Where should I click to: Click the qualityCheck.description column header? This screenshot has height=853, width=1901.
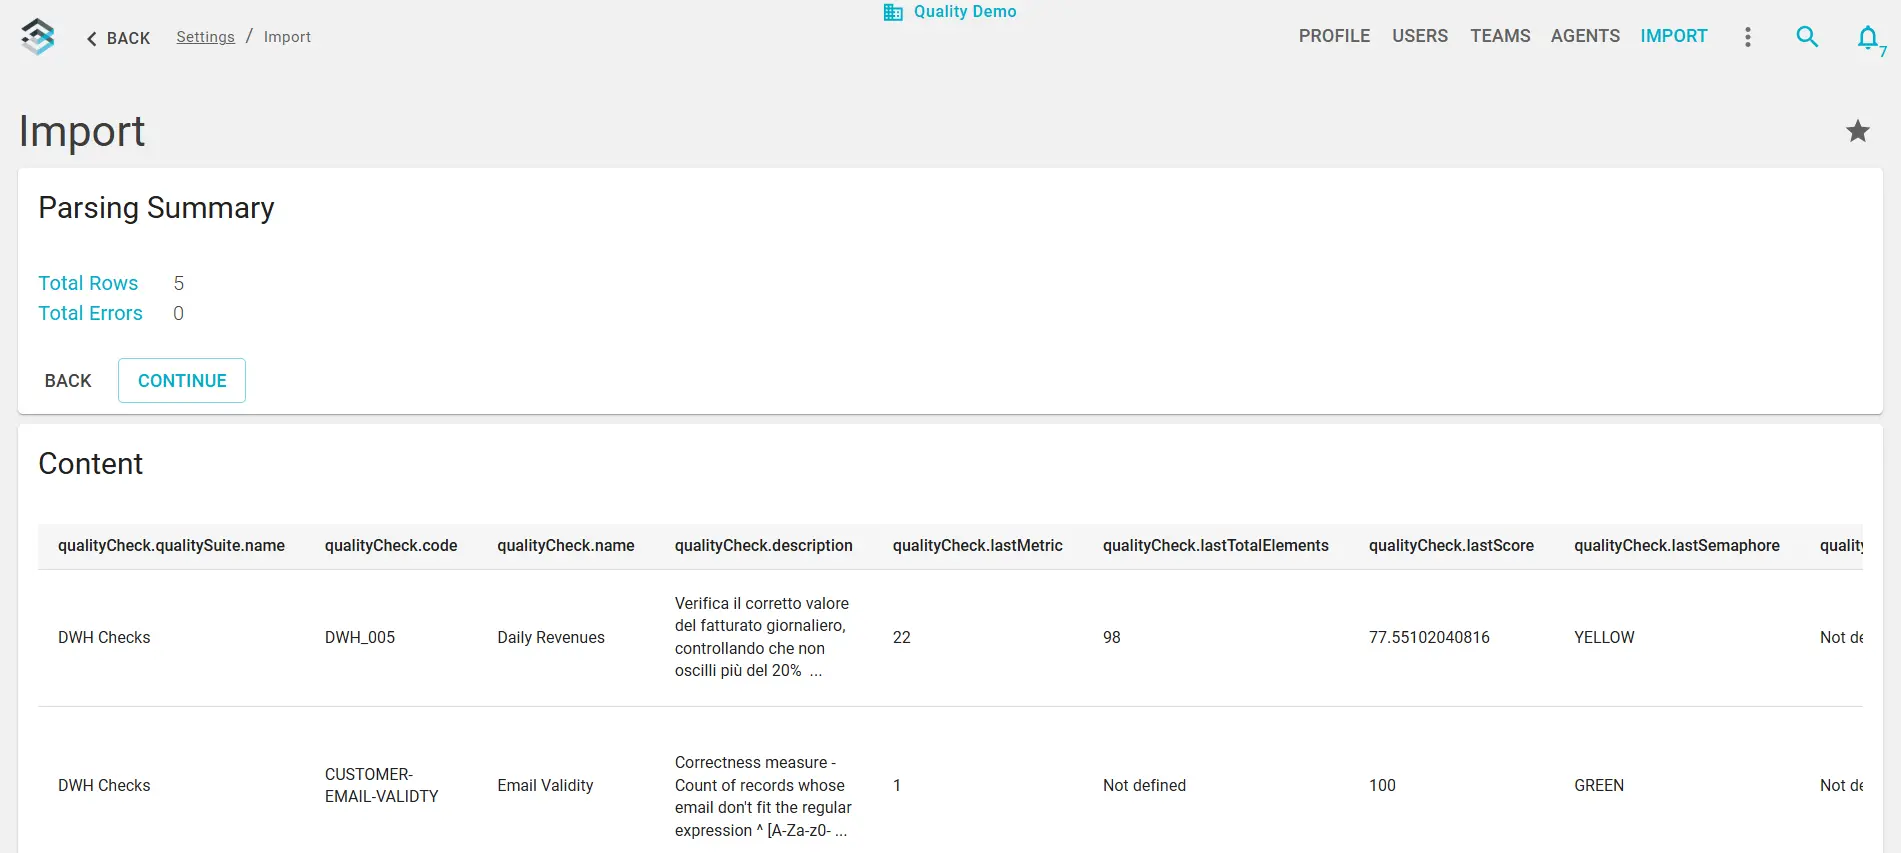763,546
